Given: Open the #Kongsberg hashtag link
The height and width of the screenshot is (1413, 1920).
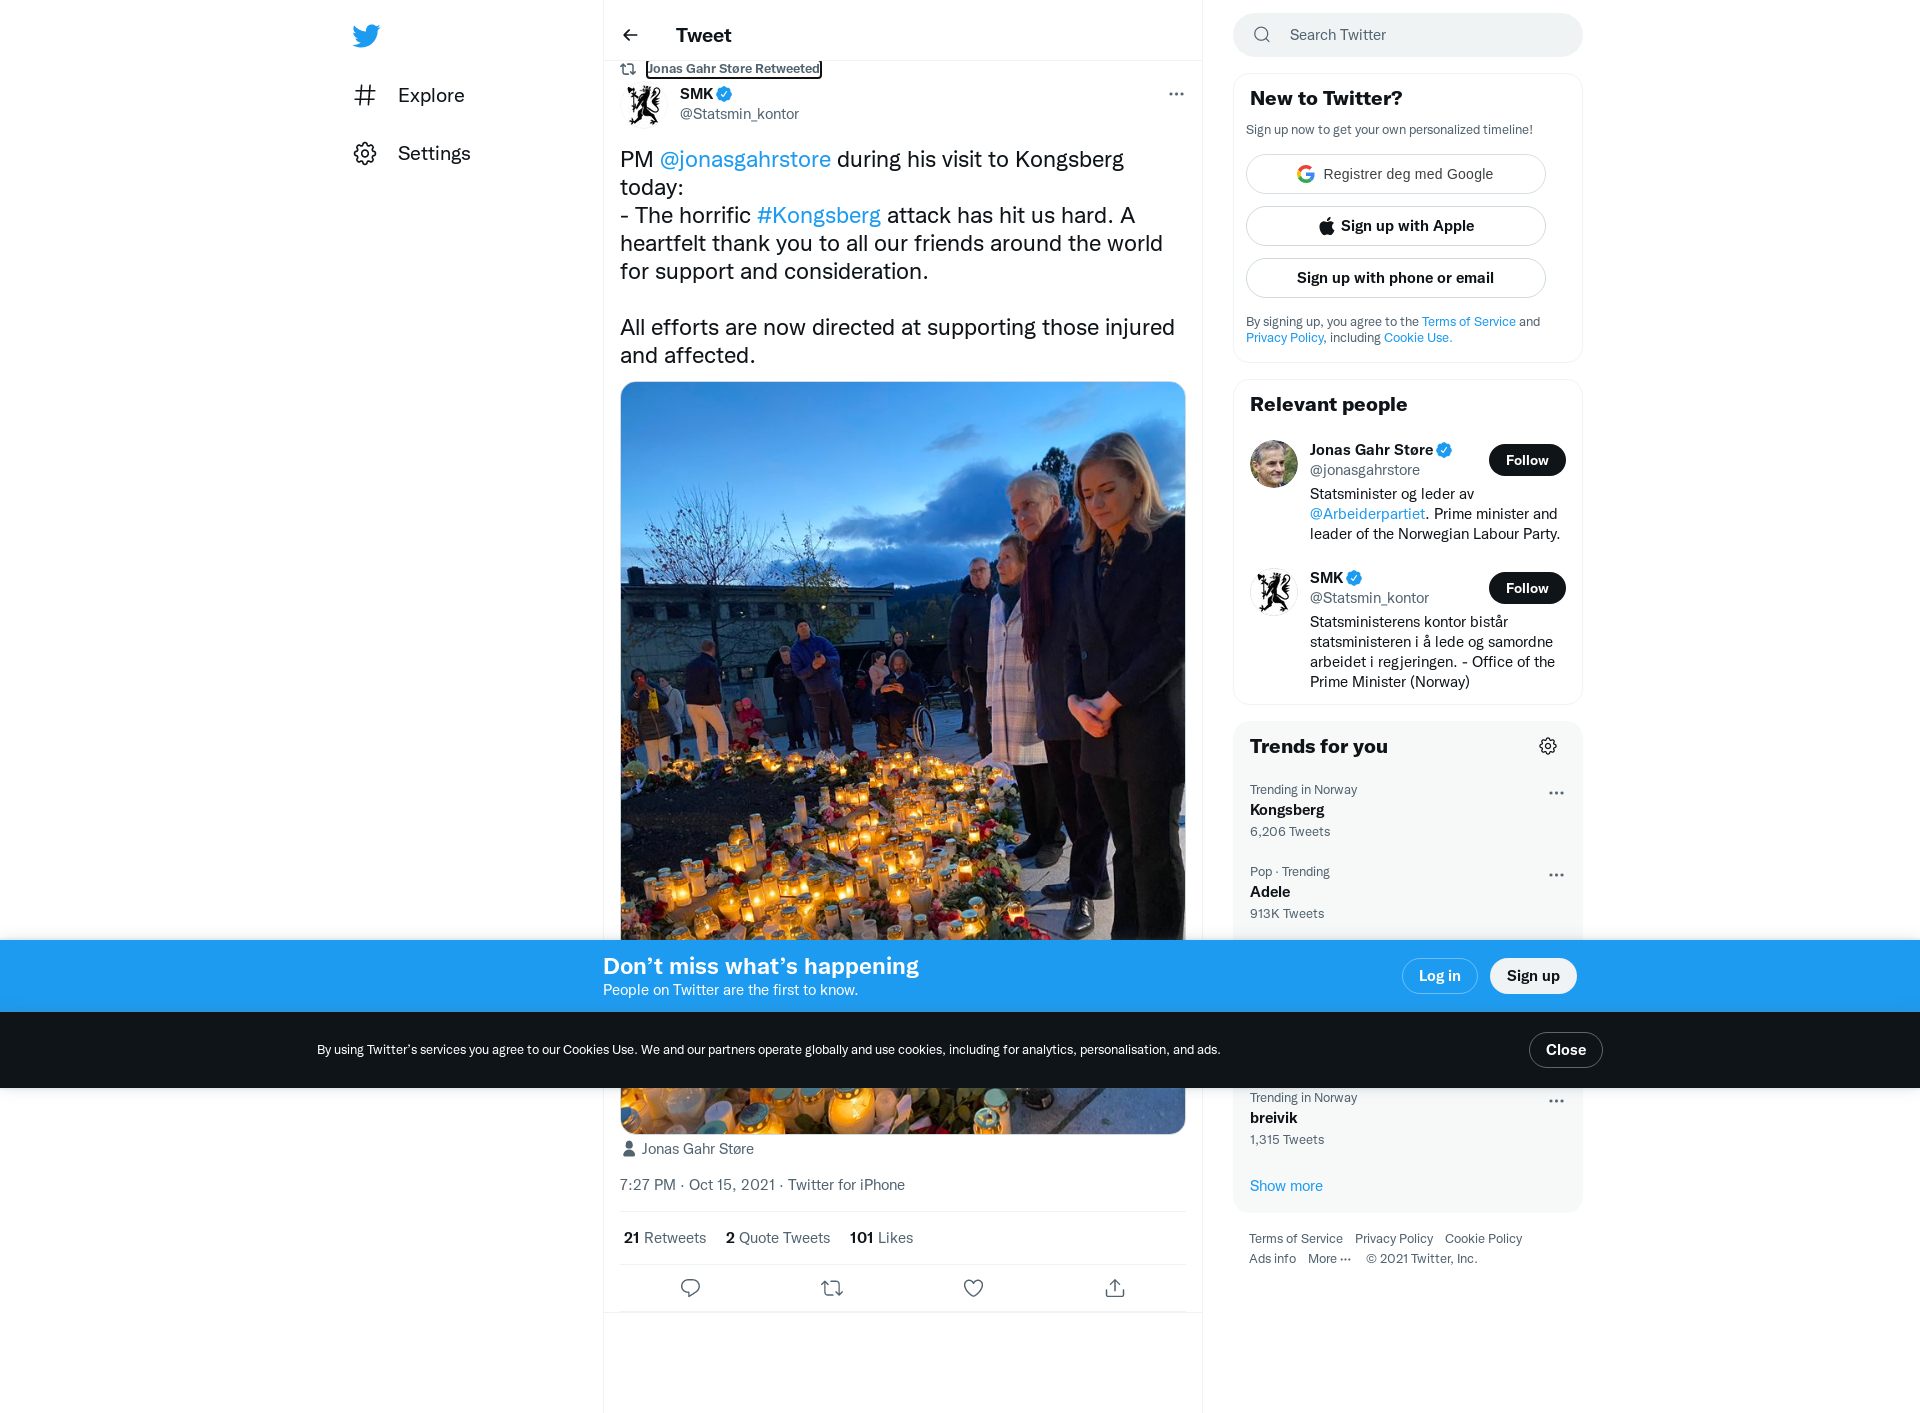Looking at the screenshot, I should tap(819, 215).
